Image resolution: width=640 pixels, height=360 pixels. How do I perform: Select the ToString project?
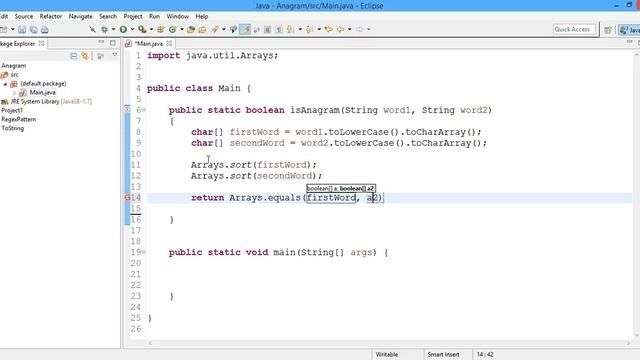[13, 129]
